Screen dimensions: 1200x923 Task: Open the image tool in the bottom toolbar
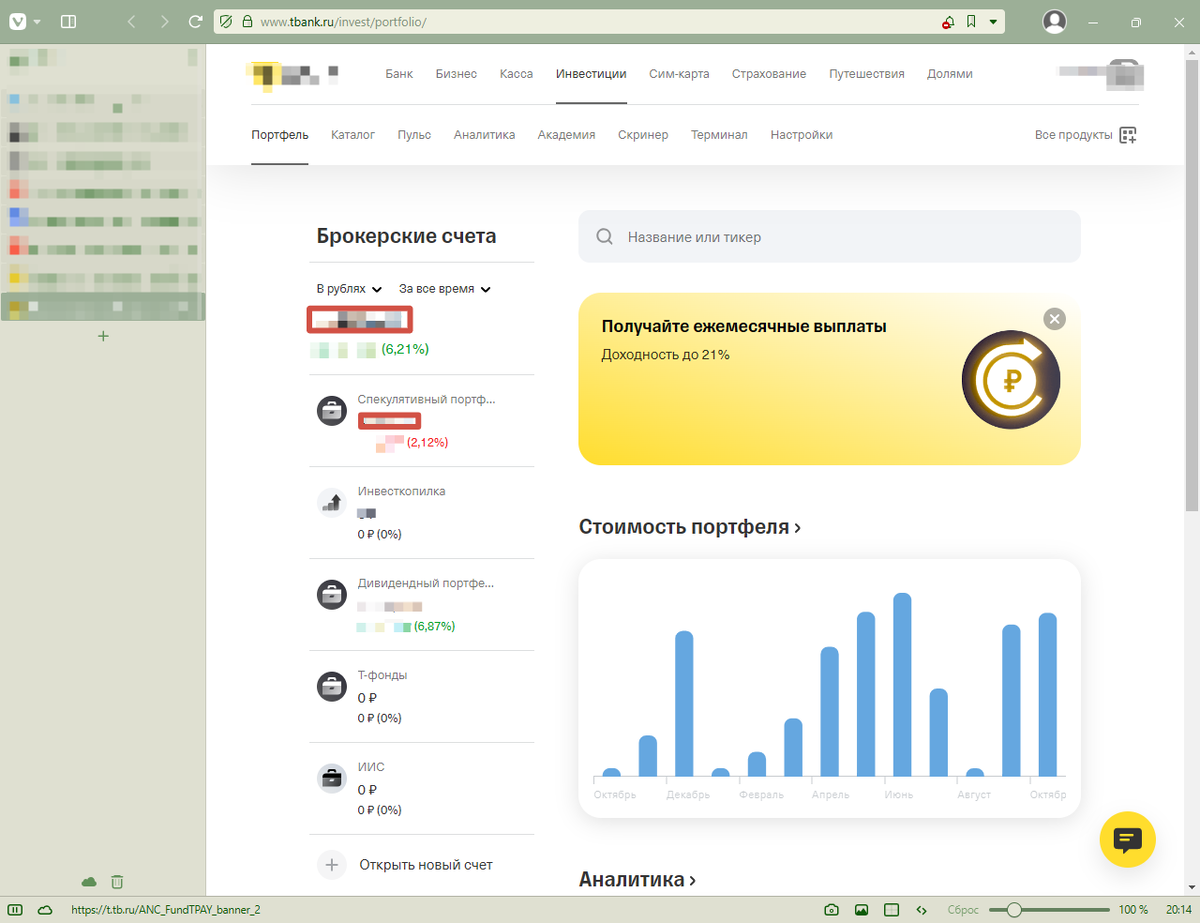(x=861, y=909)
